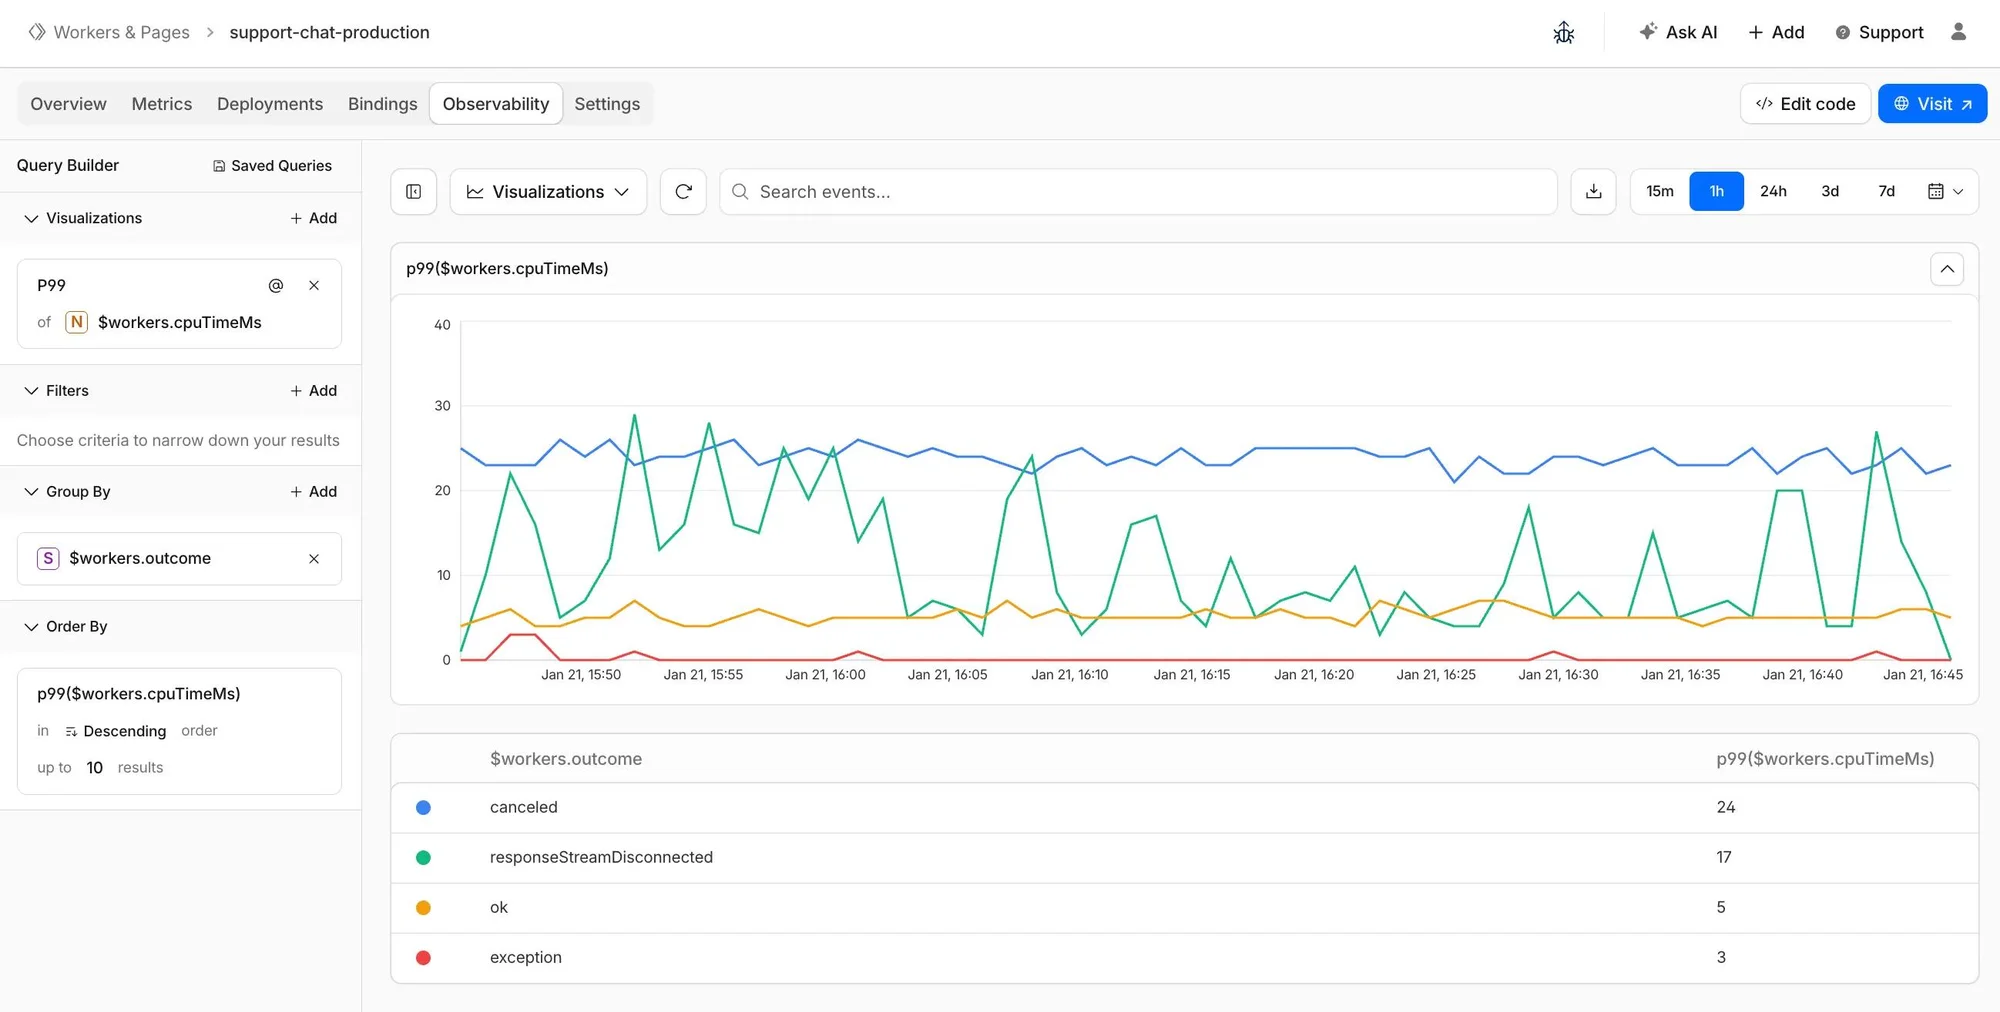Select the 24h time range
The width and height of the screenshot is (2000, 1012).
[x=1773, y=191]
